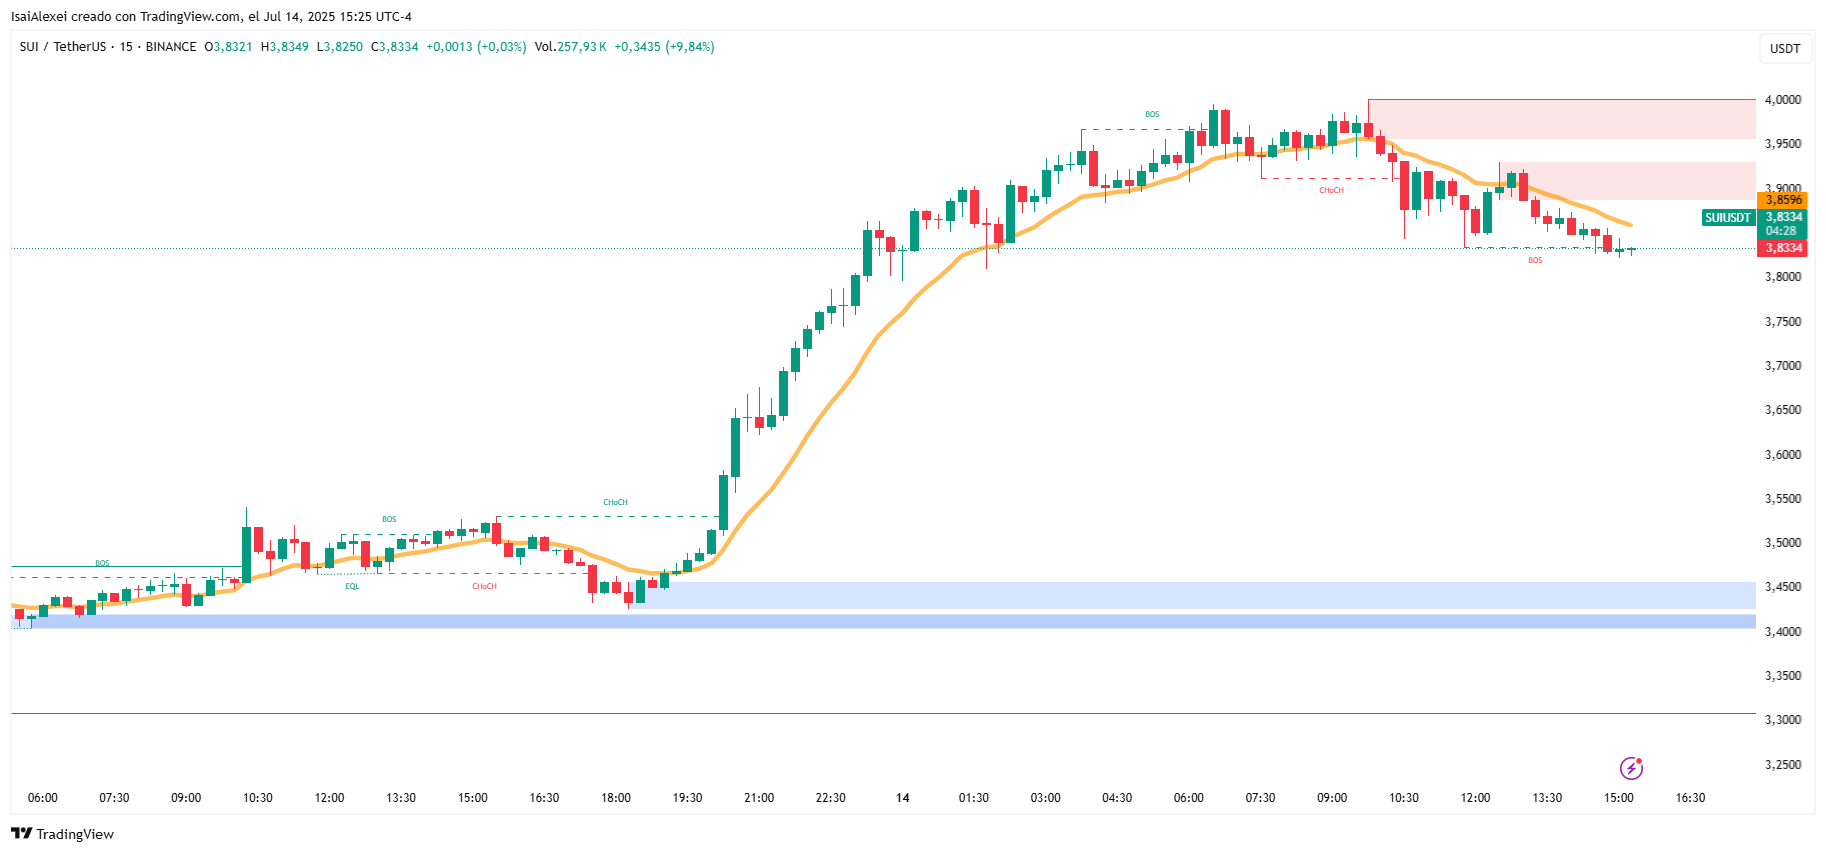The image size is (1826, 853).
Task: Click the 3,7000 price axis label
Action: click(x=1783, y=366)
